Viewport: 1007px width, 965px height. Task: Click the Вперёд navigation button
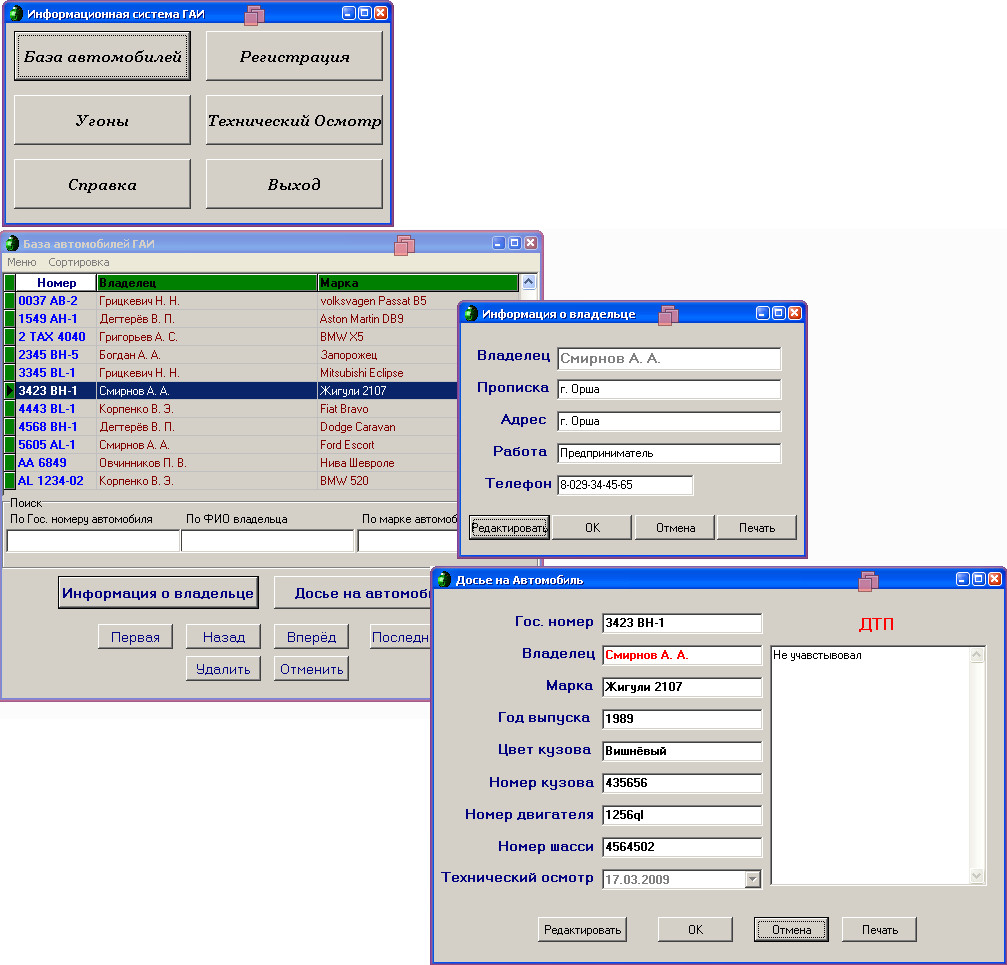pos(311,637)
